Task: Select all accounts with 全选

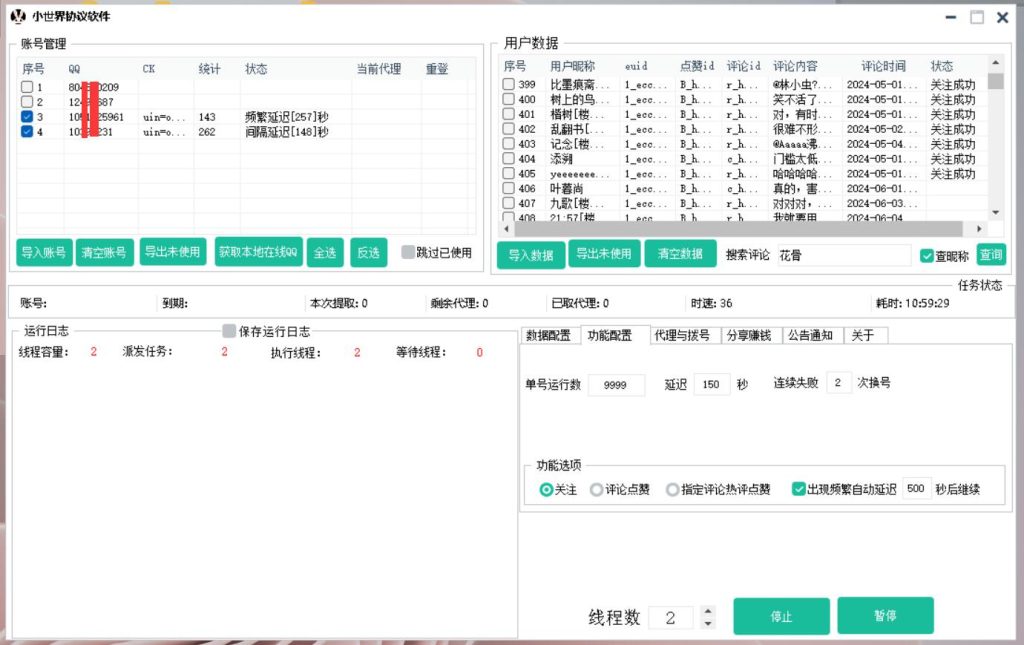Action: (x=325, y=252)
